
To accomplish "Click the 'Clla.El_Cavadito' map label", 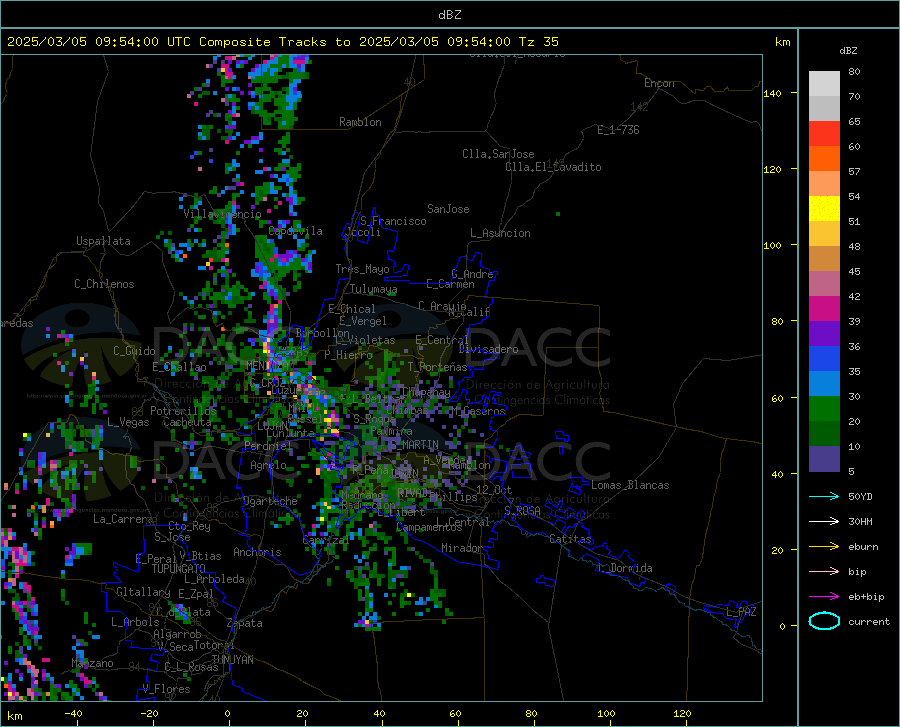I will (553, 167).
